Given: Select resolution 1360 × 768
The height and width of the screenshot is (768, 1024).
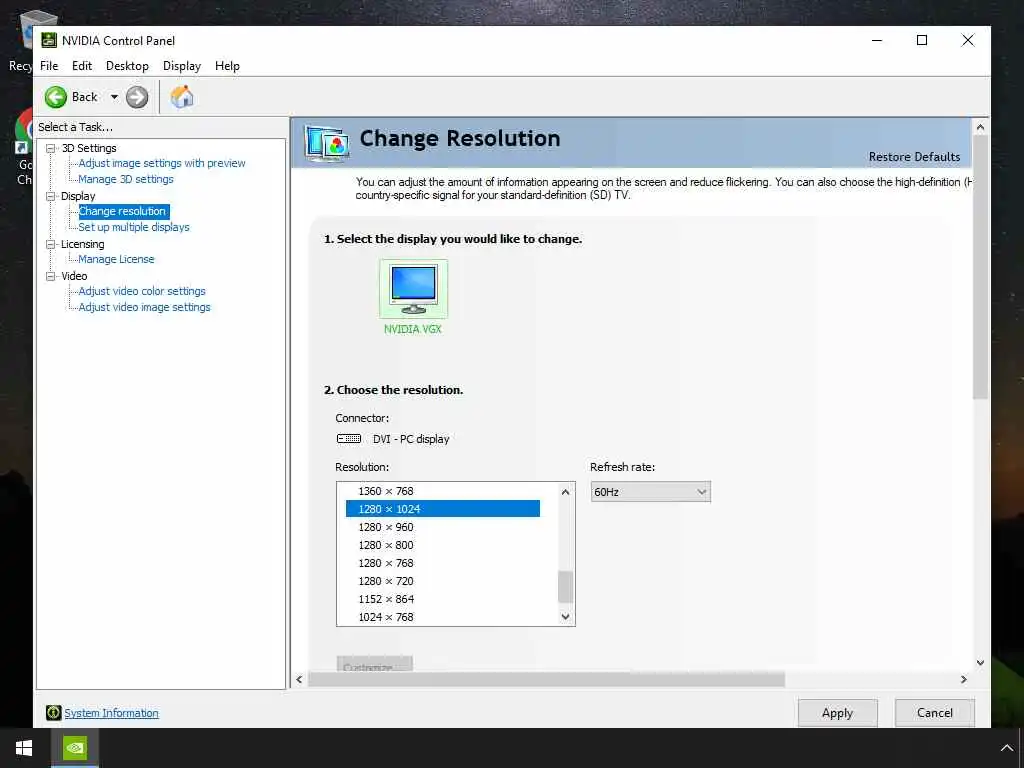Looking at the screenshot, I should 443,491.
